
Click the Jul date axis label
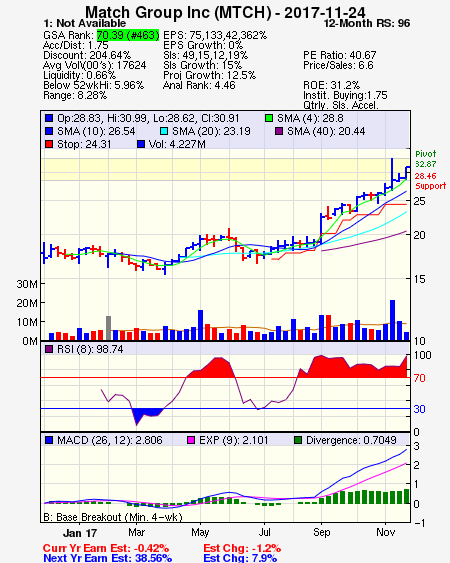pyautogui.click(x=265, y=532)
